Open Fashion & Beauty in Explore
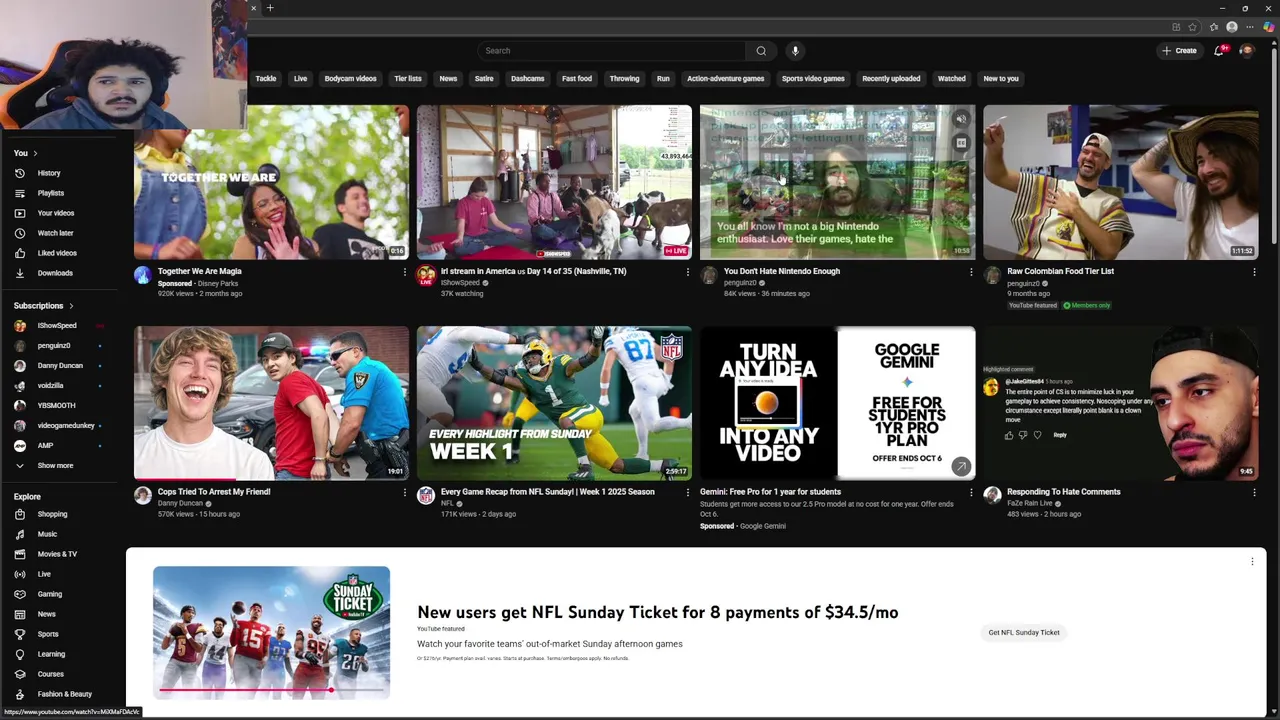This screenshot has height=720, width=1280. click(55, 694)
